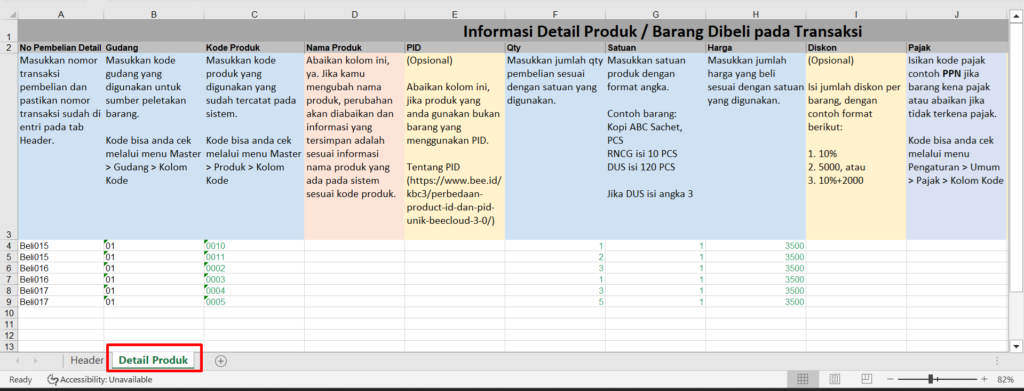Select column E header

(x=455, y=14)
